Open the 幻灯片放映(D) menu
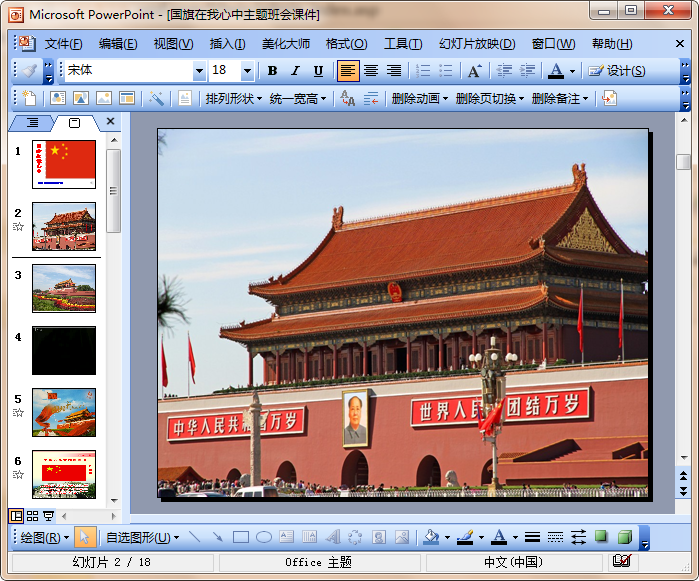This screenshot has height=581, width=699. pos(477,44)
